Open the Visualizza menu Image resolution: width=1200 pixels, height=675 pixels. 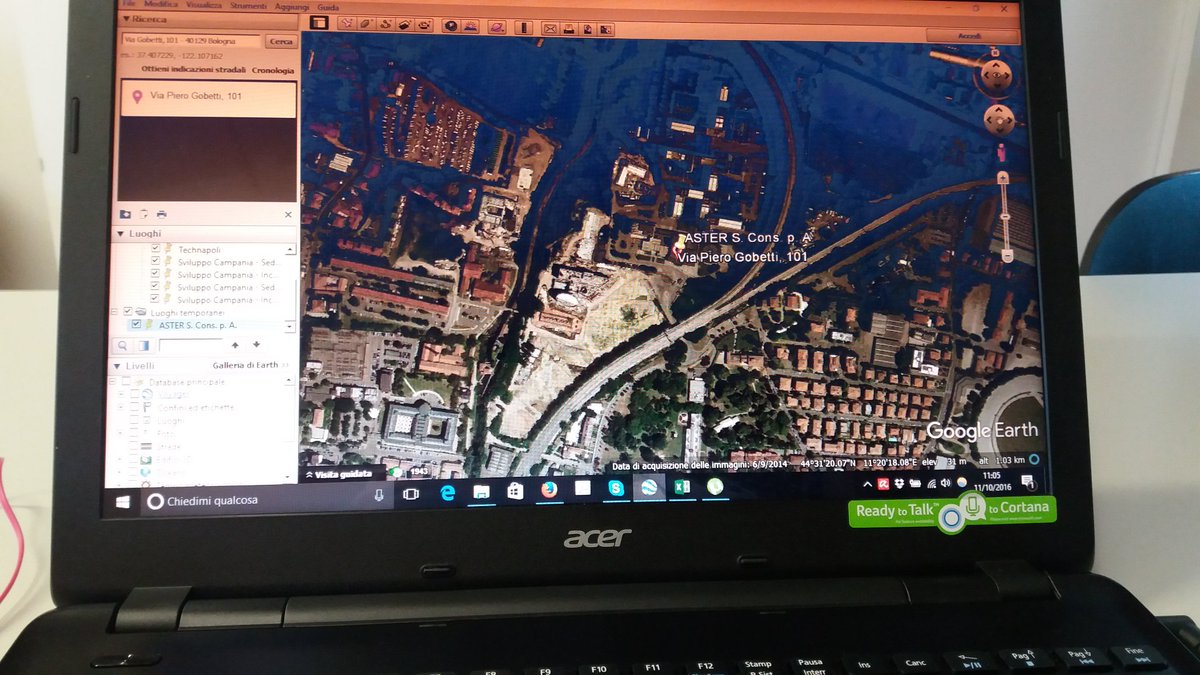(204, 5)
